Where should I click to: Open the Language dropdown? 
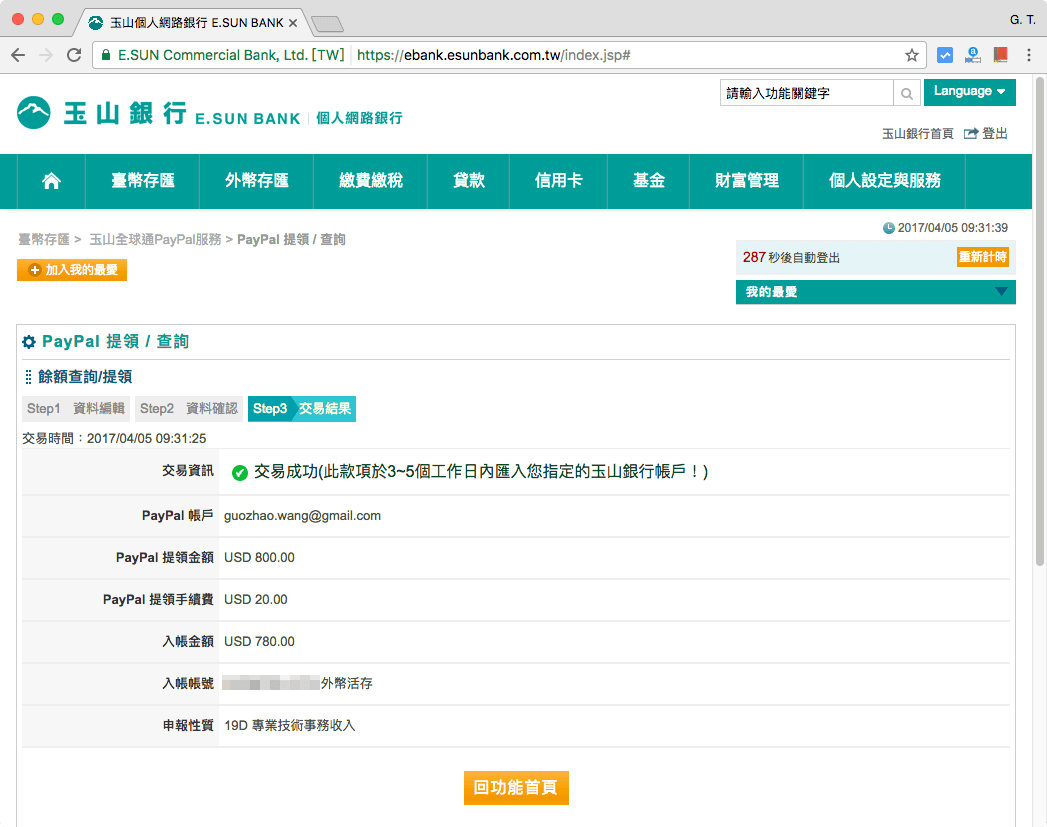click(969, 91)
